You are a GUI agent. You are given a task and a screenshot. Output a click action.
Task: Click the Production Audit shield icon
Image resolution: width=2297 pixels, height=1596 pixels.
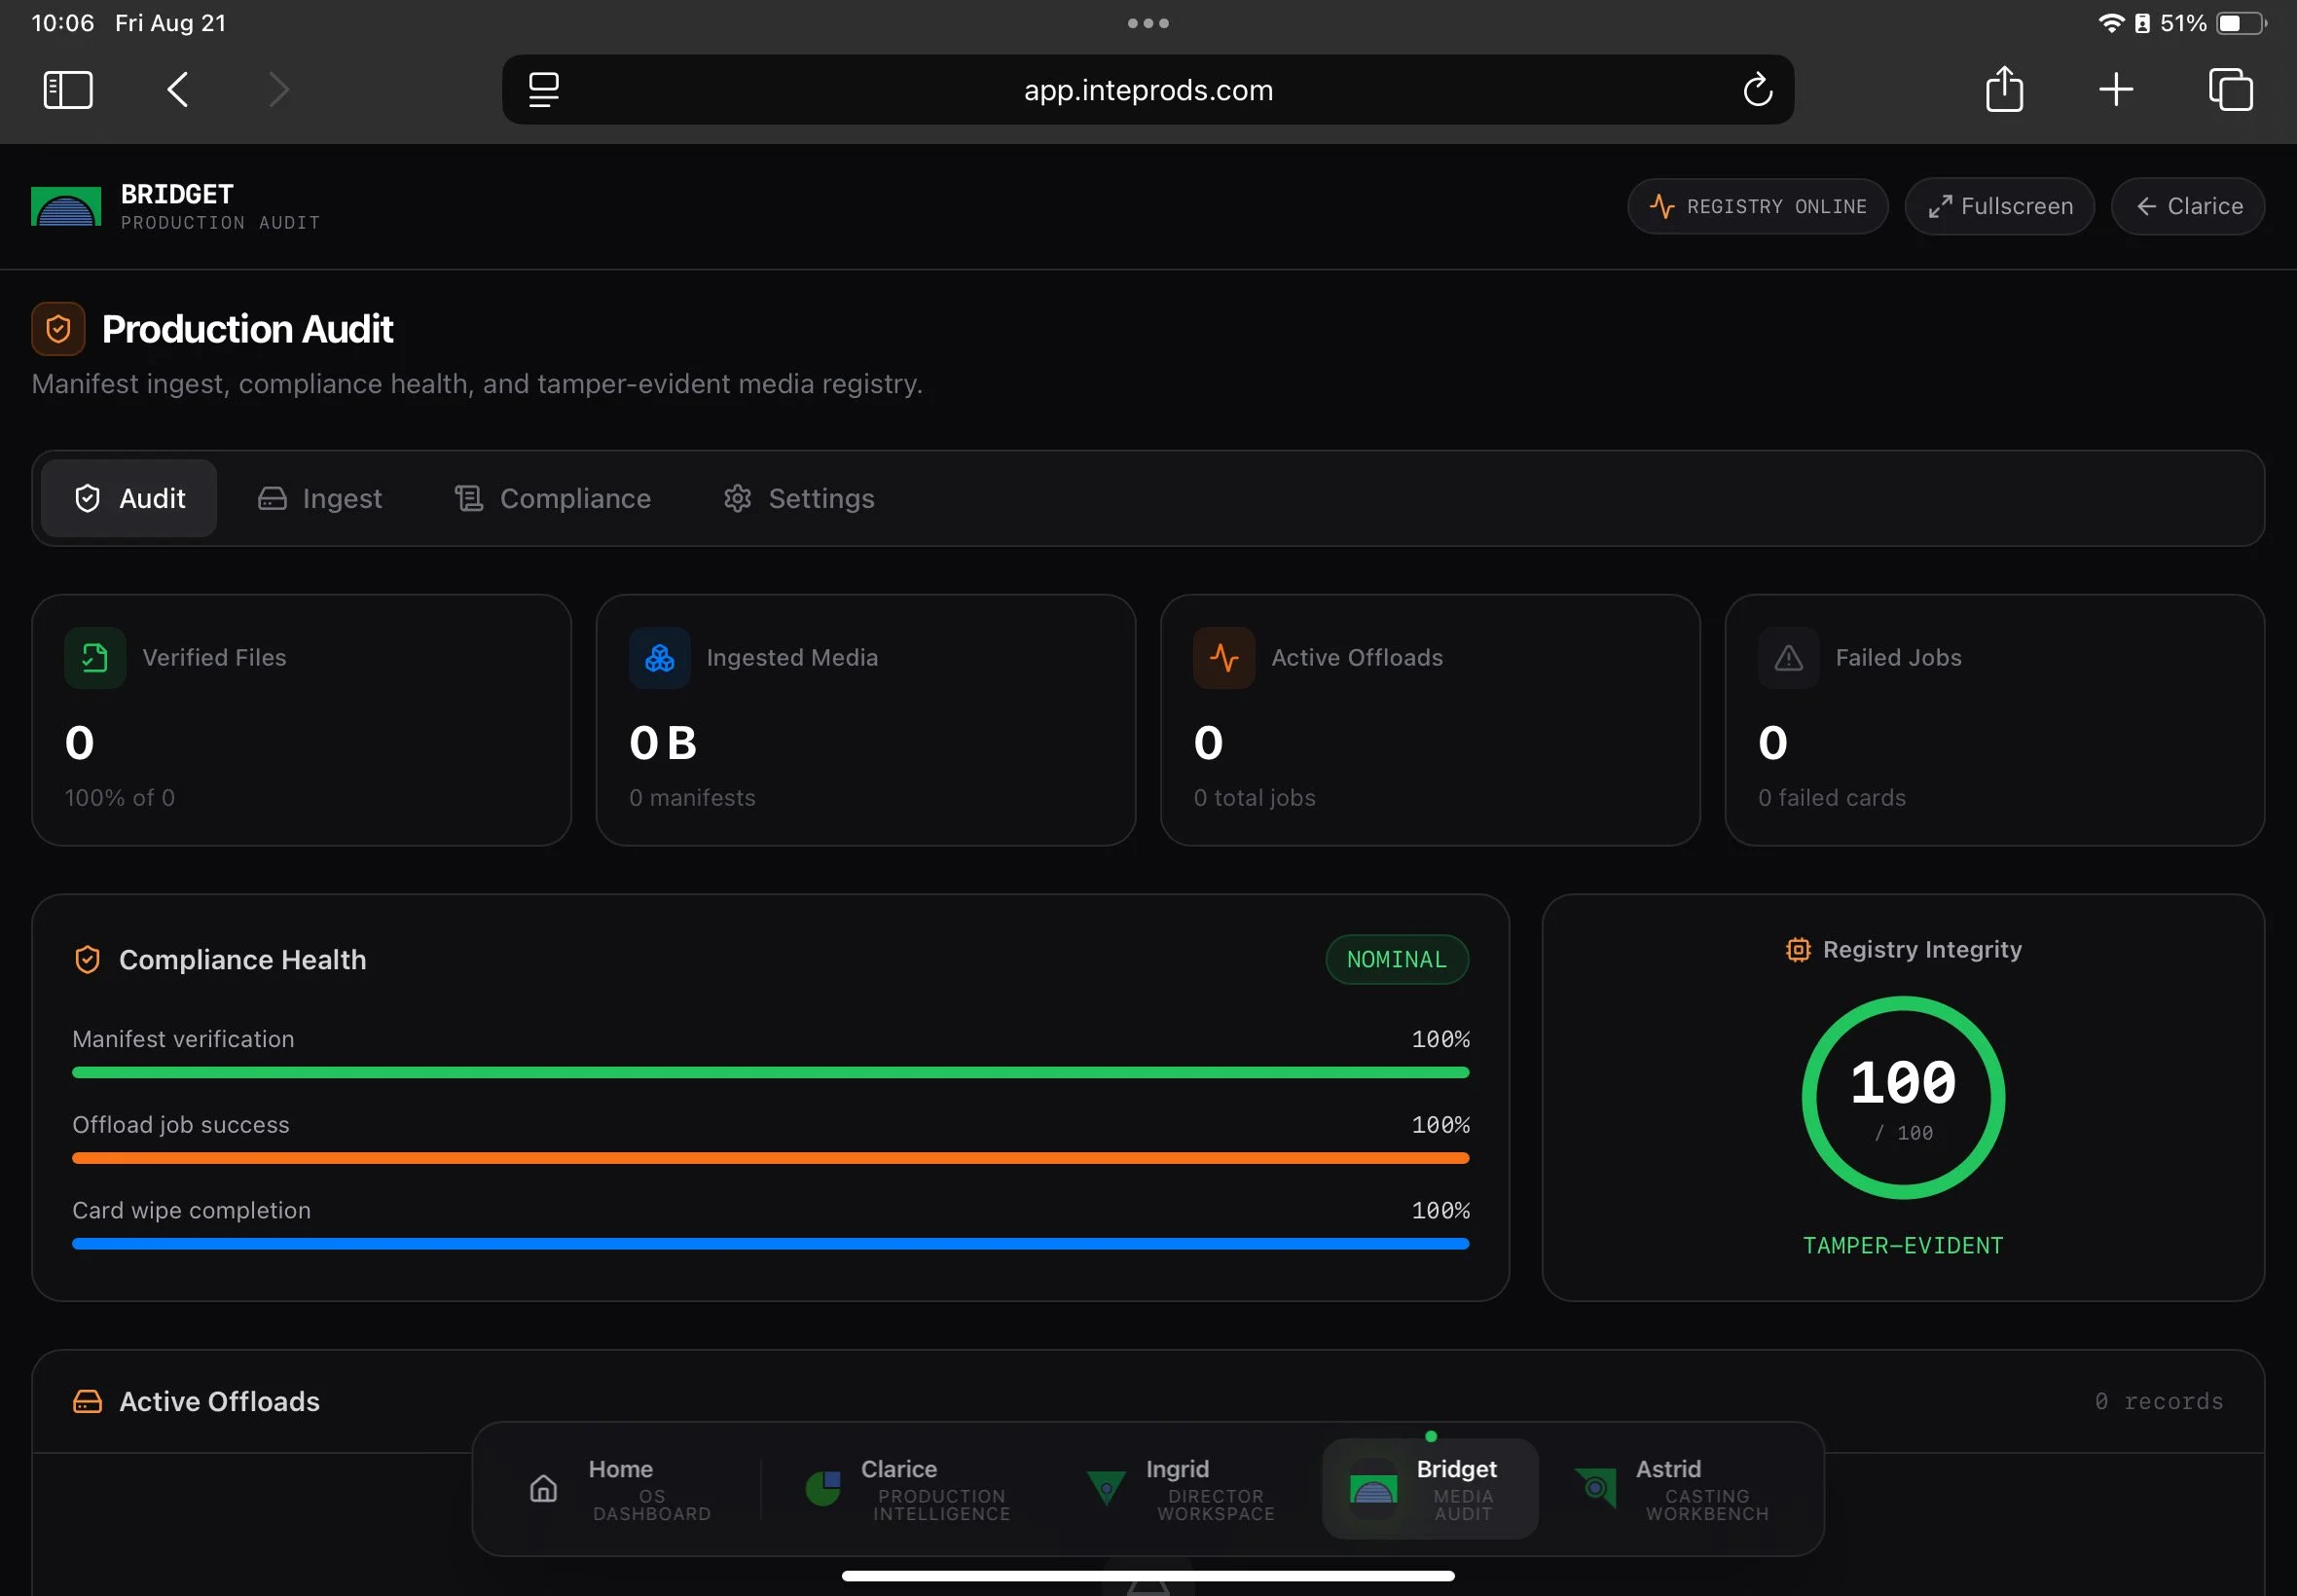[x=58, y=329]
